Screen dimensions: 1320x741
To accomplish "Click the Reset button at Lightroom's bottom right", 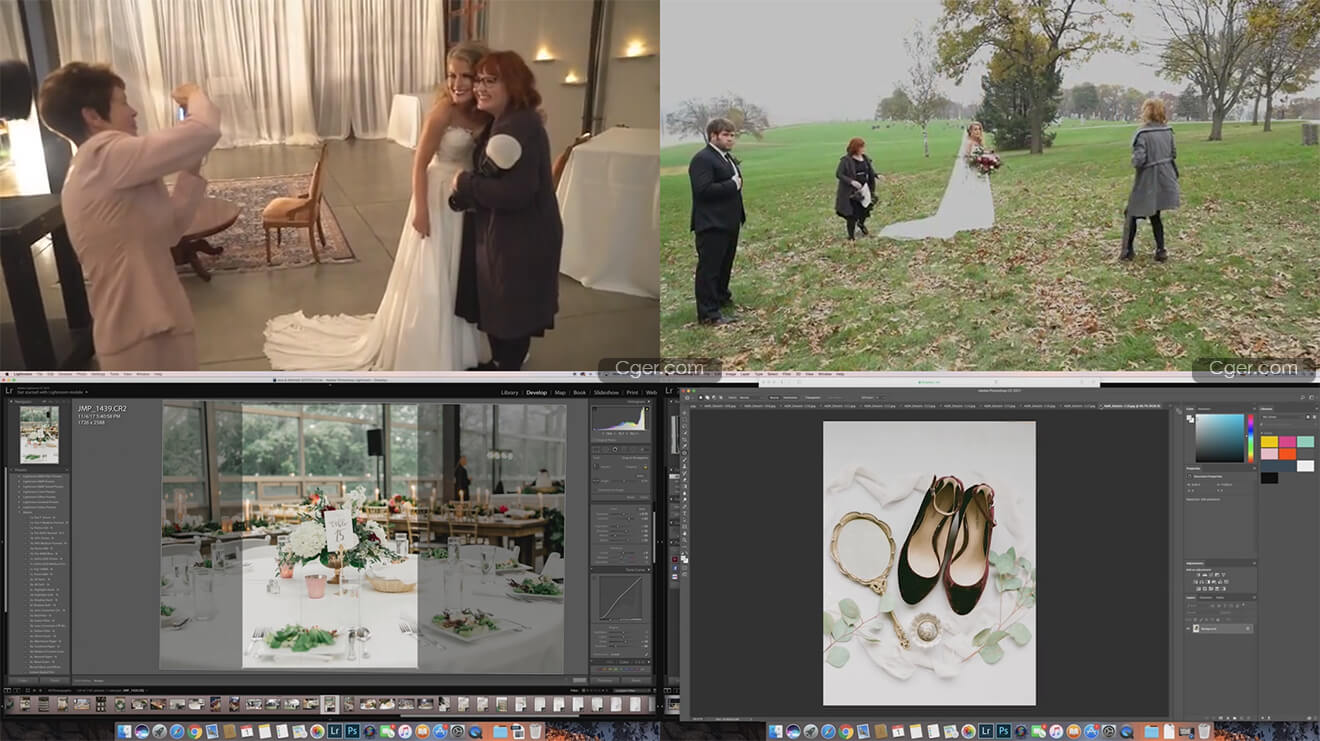I will click(636, 680).
